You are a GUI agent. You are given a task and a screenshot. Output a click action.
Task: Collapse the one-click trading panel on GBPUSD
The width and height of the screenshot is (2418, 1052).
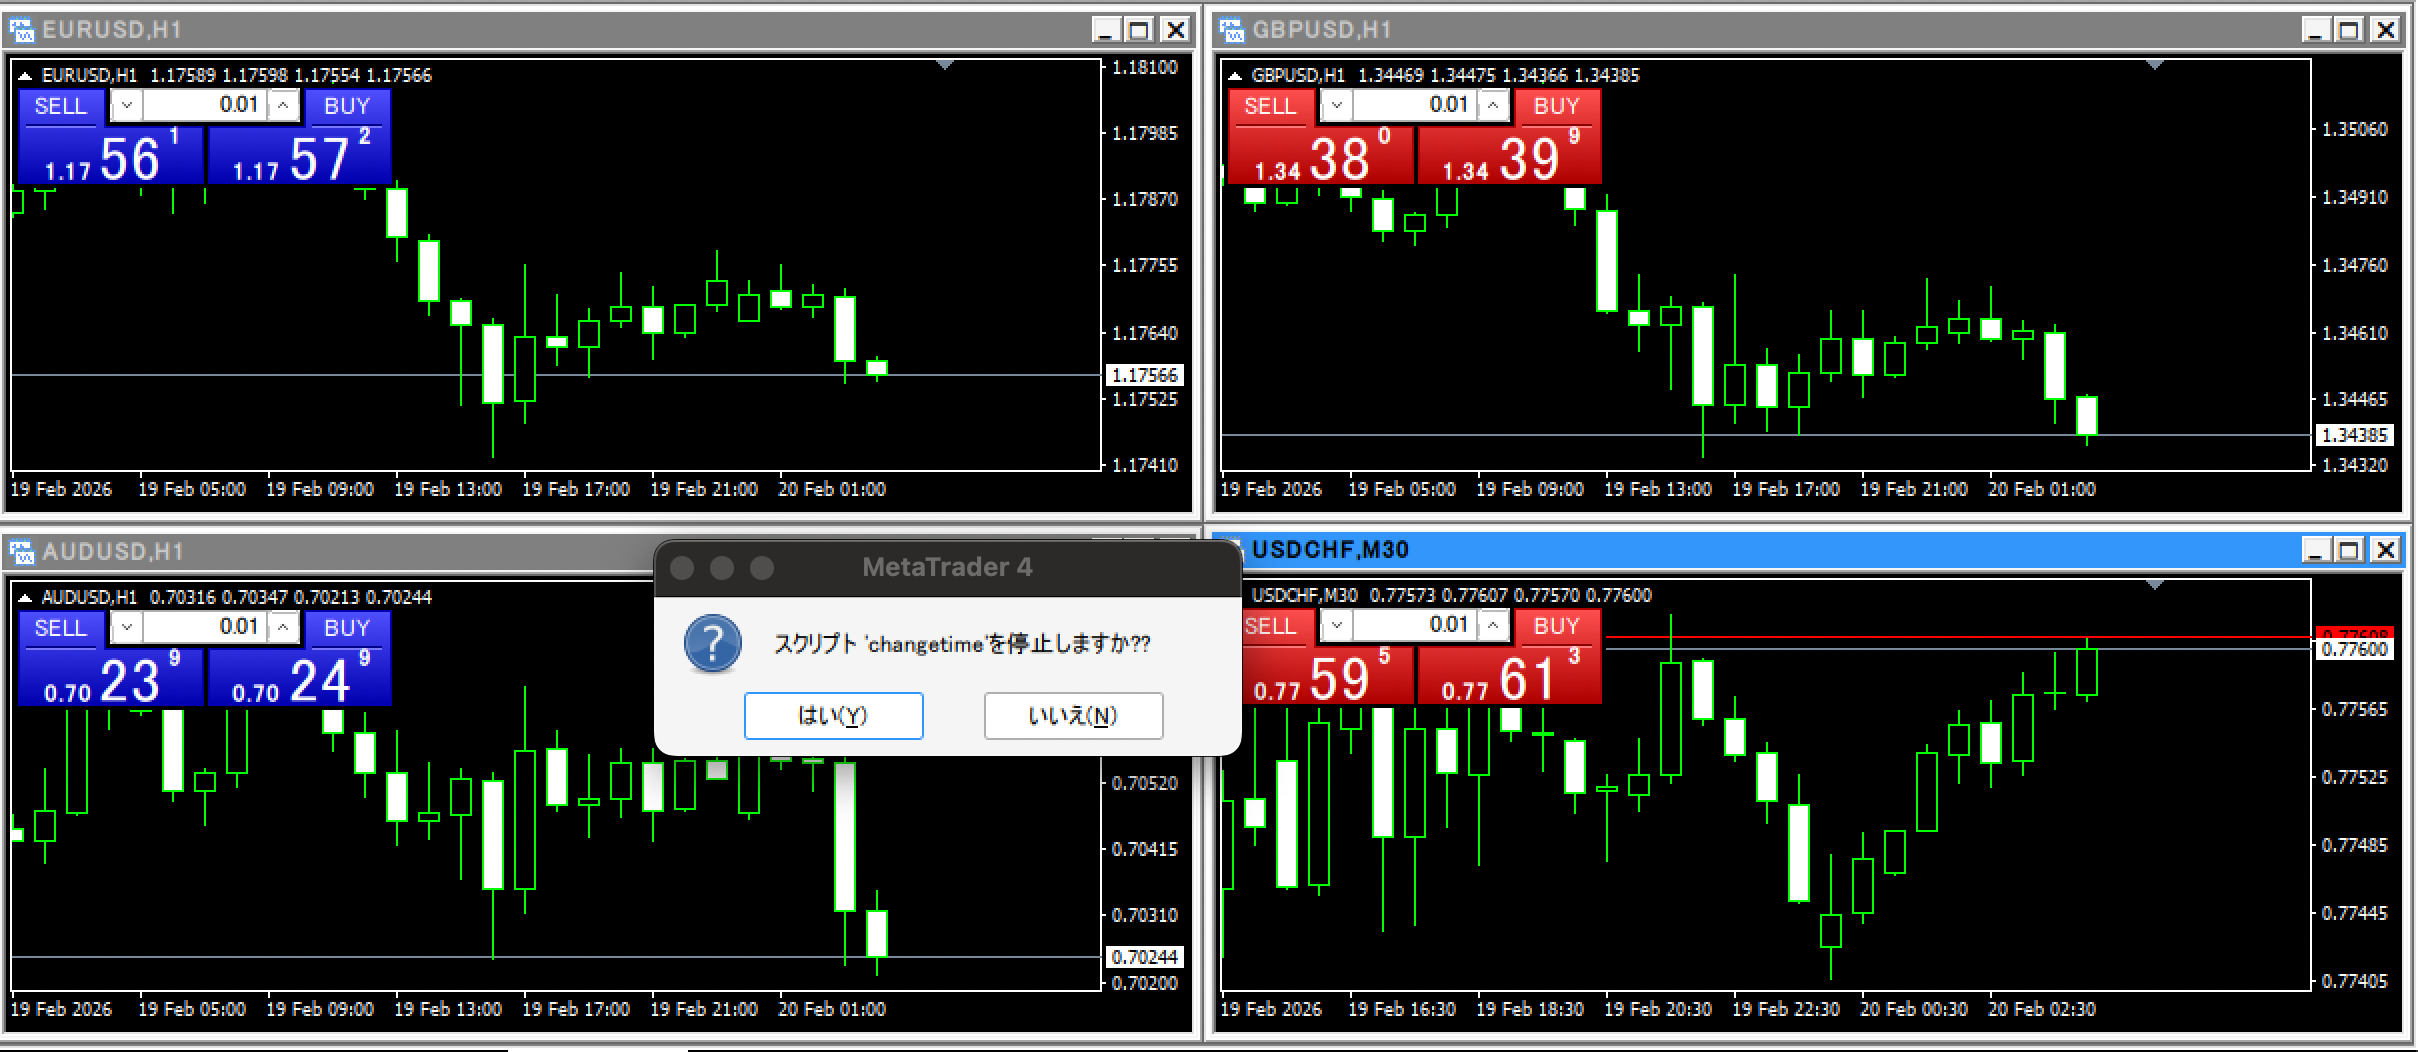click(x=1235, y=76)
